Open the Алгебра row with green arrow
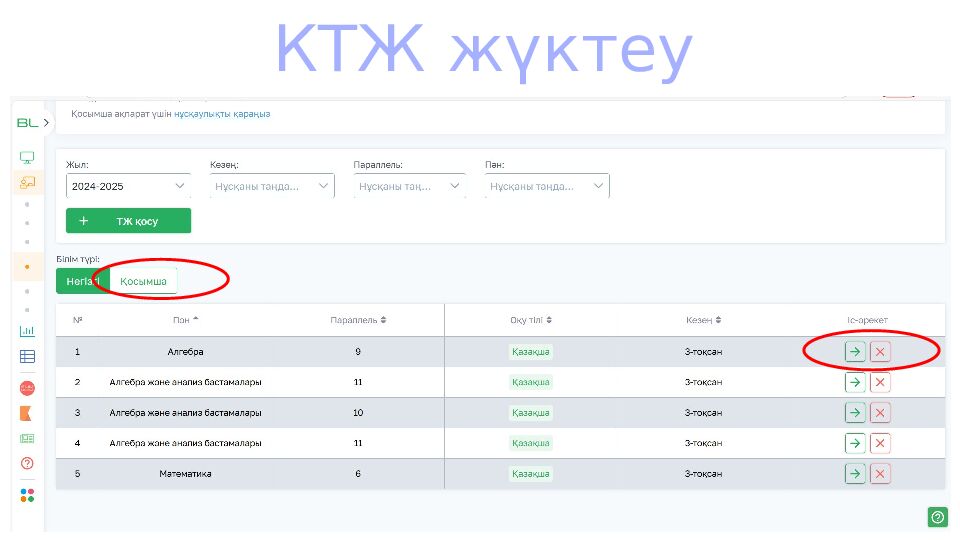This screenshot has width=960, height=540. click(855, 351)
